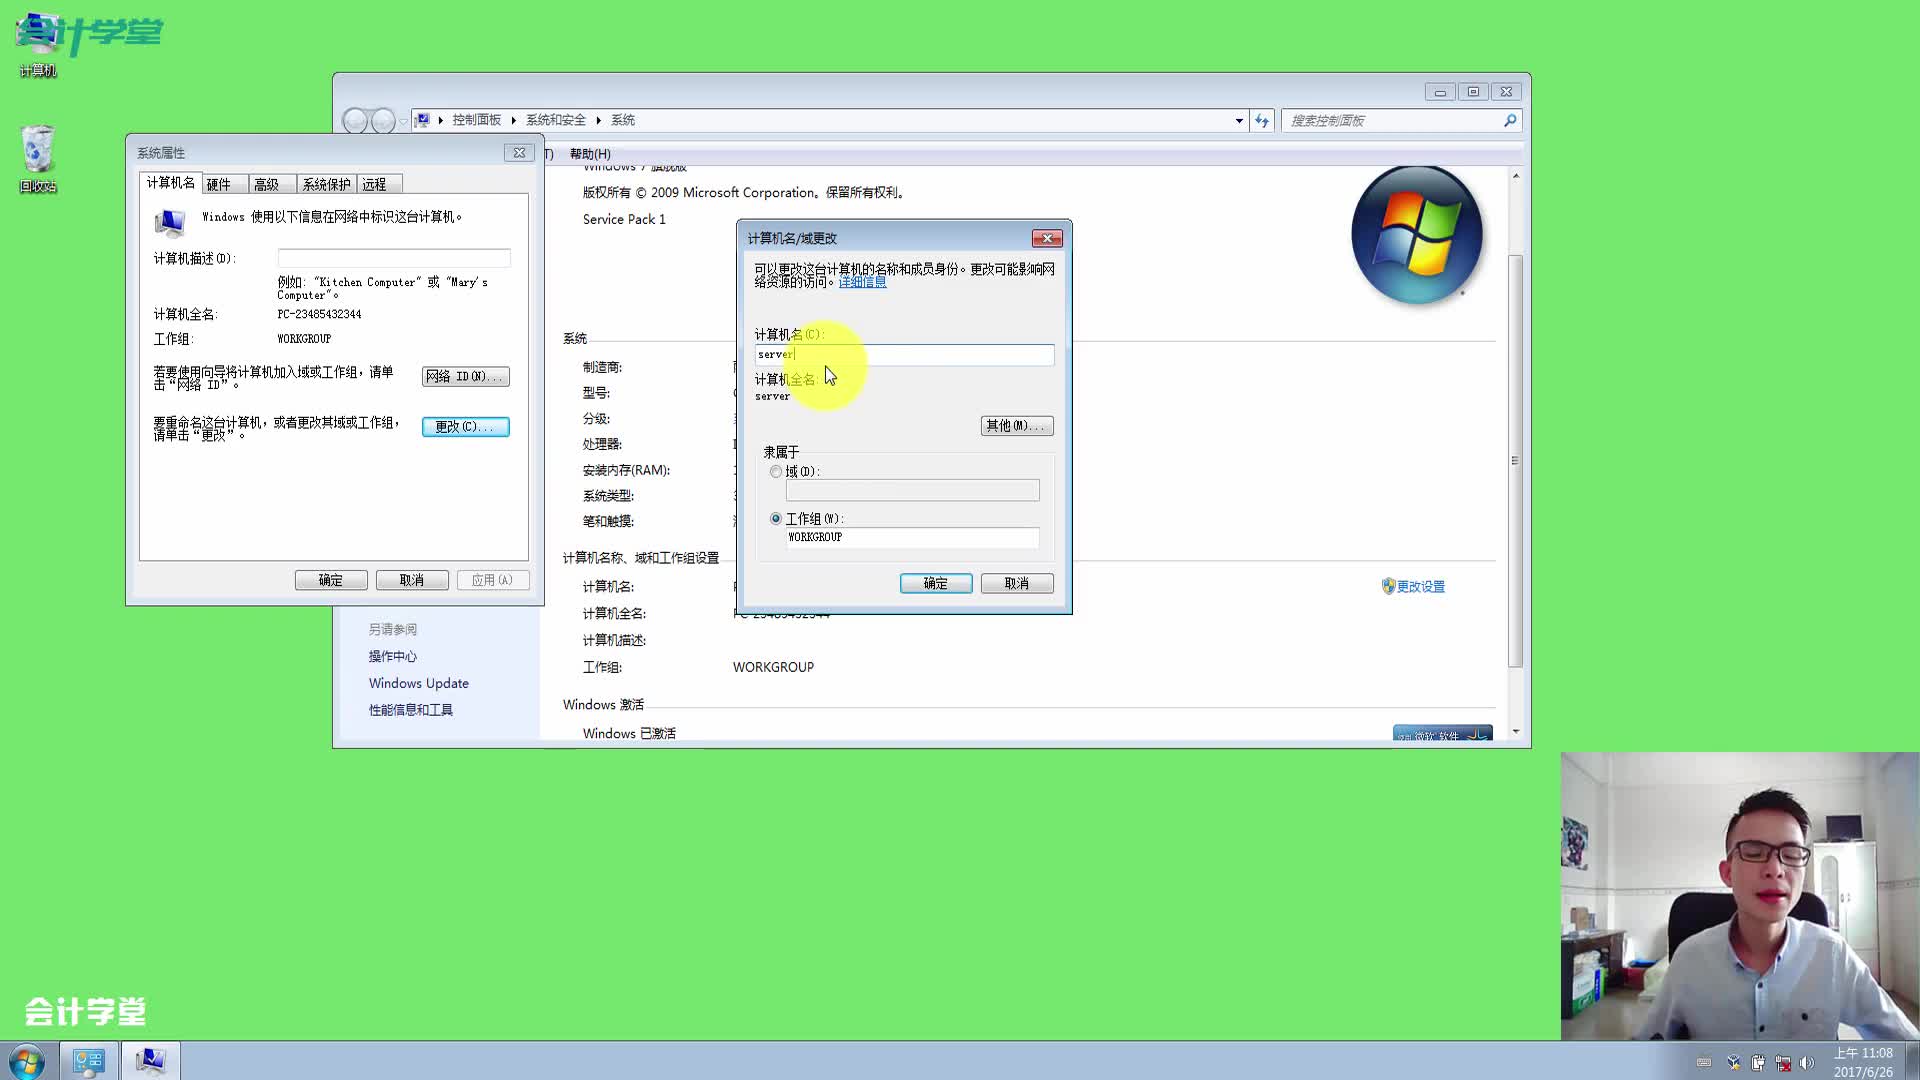
Task: Click the search magnifier in control panel
Action: 1510,120
